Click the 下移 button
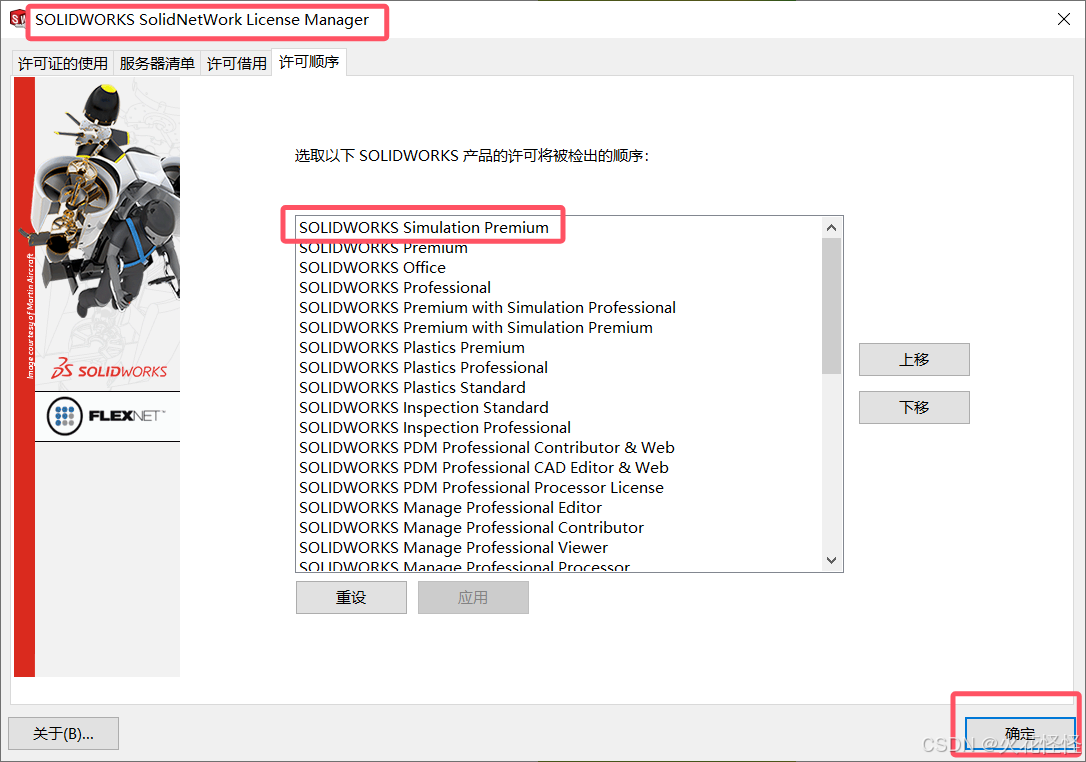The width and height of the screenshot is (1086, 762). 914,407
